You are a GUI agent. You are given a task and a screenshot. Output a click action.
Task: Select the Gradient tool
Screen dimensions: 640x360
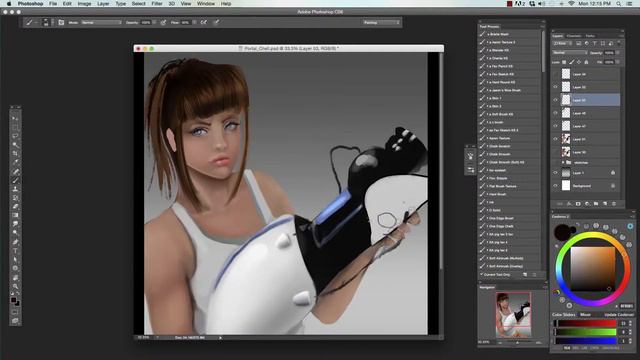click(15, 215)
